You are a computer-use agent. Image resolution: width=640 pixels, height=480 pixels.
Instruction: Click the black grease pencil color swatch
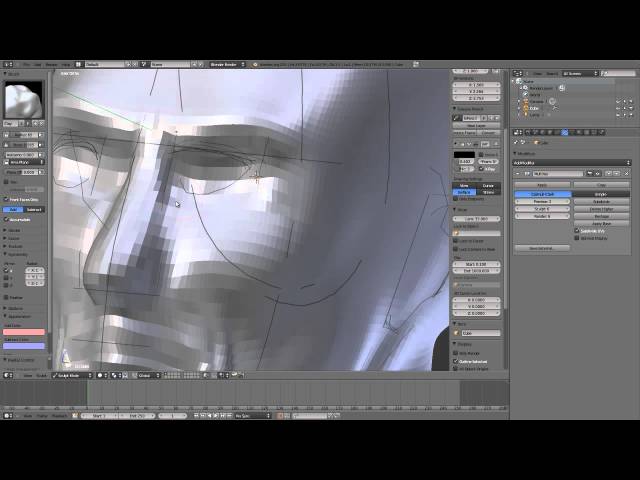464,155
